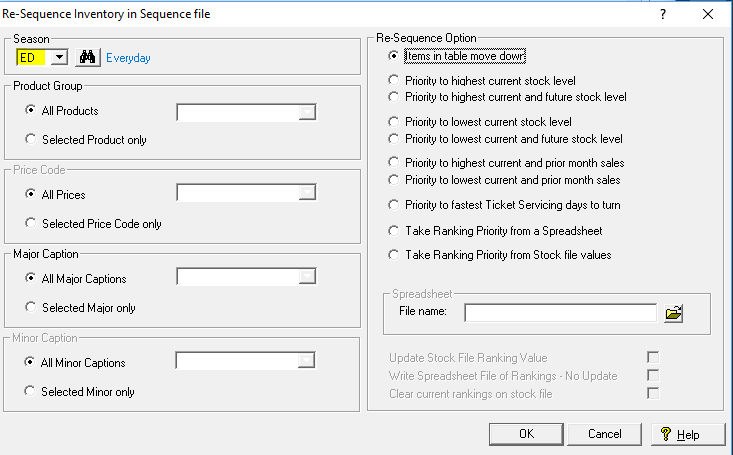The width and height of the screenshot is (733, 455).
Task: Expand the Season ED dropdown arrow
Action: (59, 58)
